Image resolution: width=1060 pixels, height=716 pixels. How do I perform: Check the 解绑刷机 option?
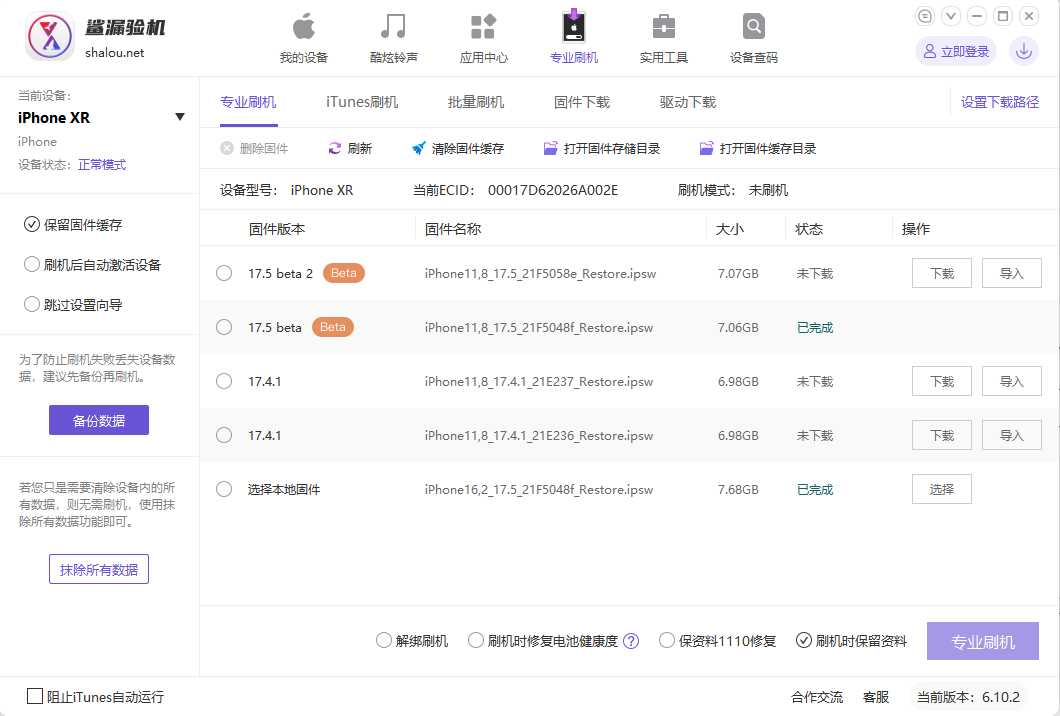383,640
